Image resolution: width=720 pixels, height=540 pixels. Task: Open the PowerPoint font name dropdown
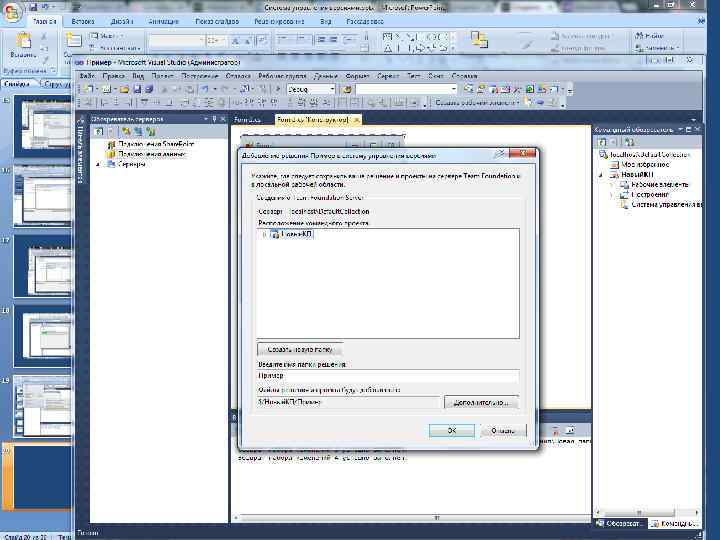click(x=201, y=41)
